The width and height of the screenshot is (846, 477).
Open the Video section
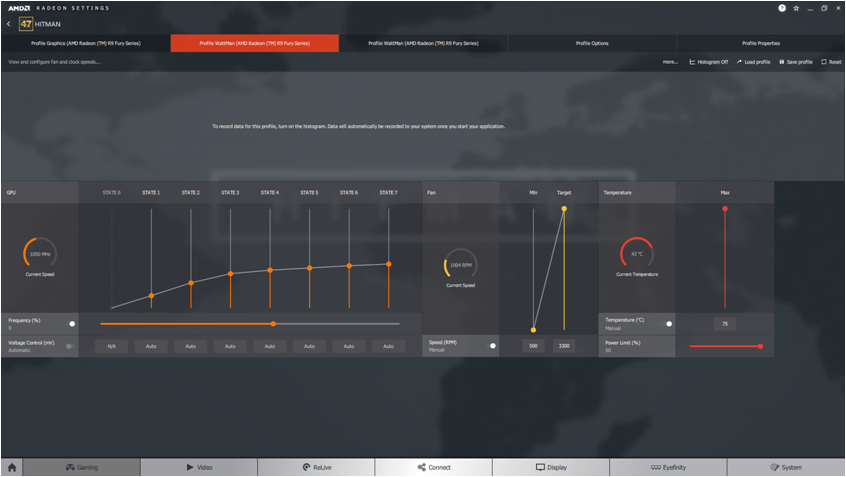click(199, 467)
